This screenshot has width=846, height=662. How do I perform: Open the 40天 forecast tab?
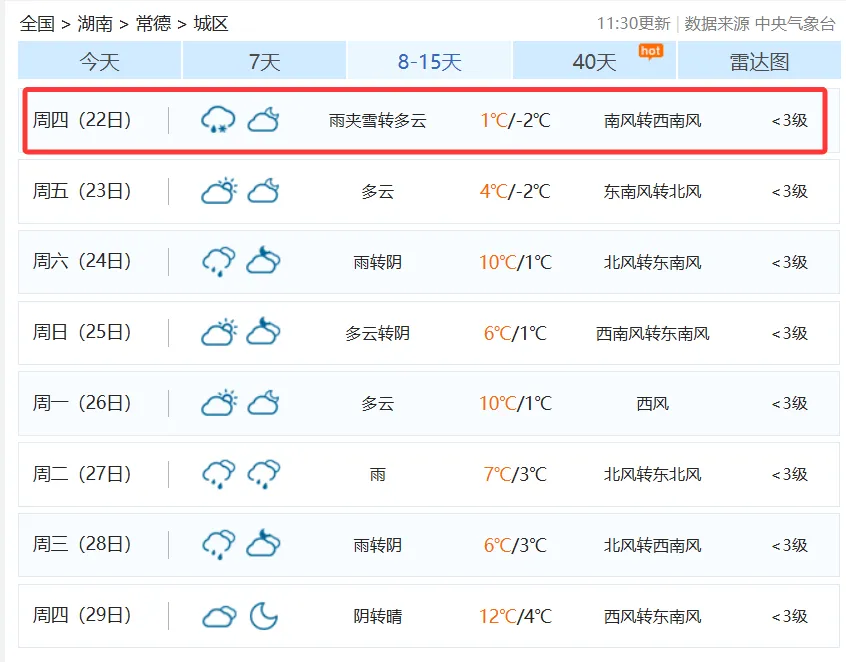point(595,61)
